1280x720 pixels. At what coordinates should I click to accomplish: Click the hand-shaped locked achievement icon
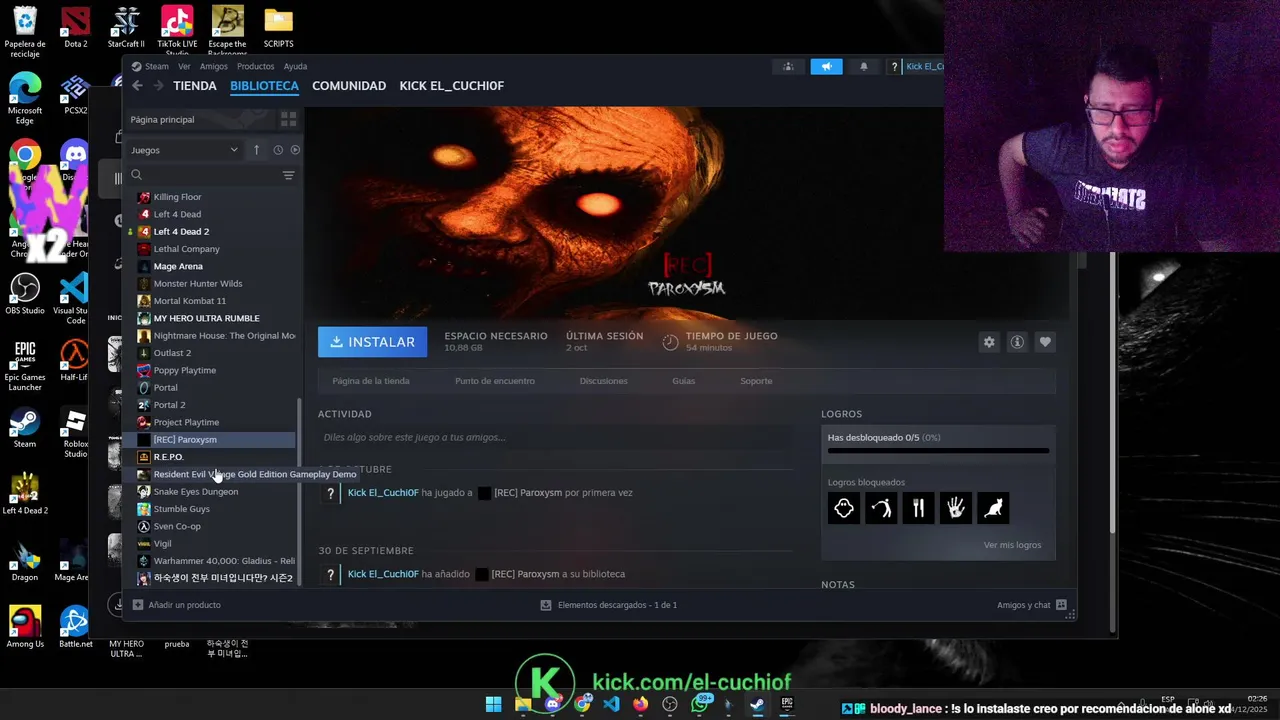coord(956,508)
